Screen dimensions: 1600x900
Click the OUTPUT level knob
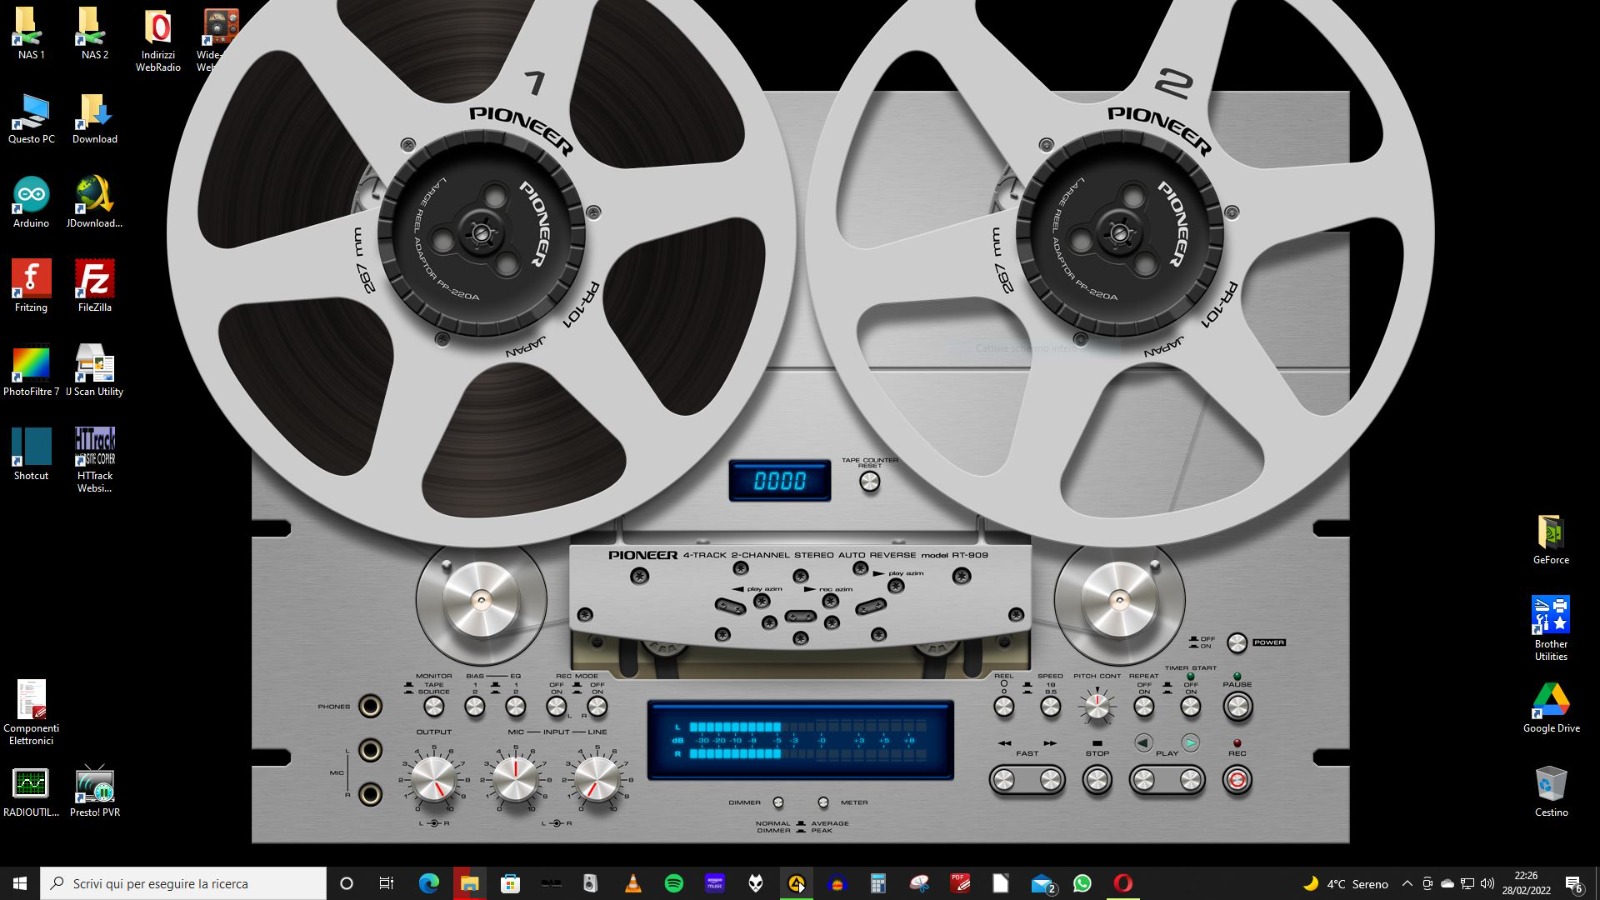[433, 779]
